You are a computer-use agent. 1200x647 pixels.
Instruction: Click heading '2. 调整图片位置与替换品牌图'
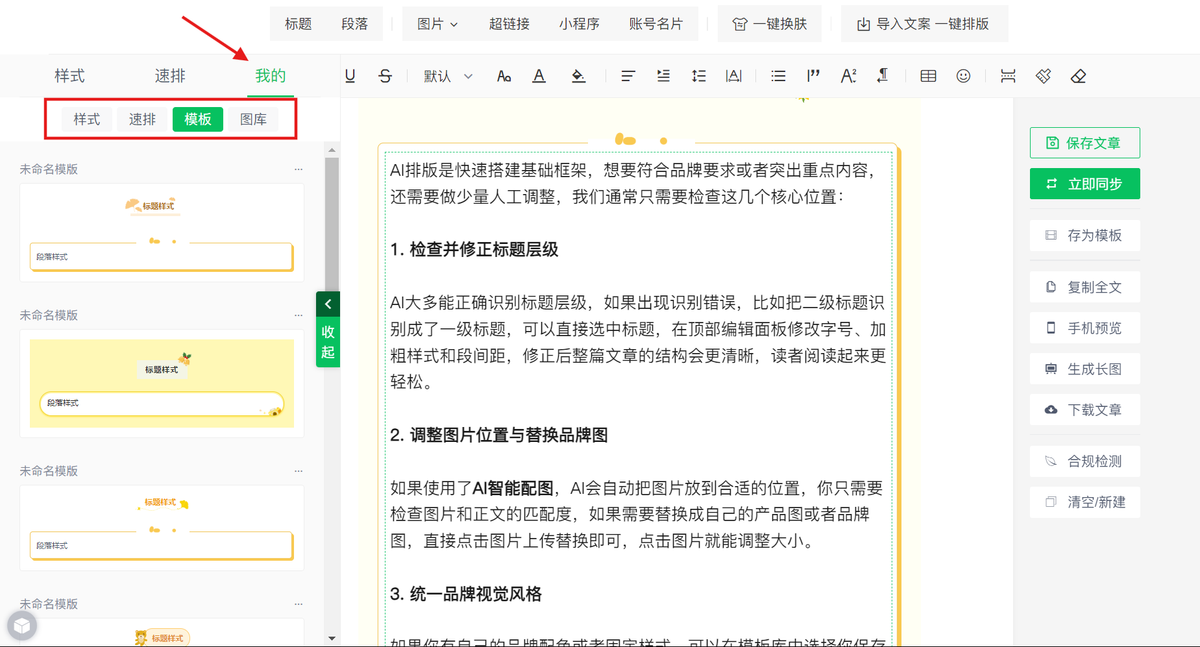[x=499, y=435]
